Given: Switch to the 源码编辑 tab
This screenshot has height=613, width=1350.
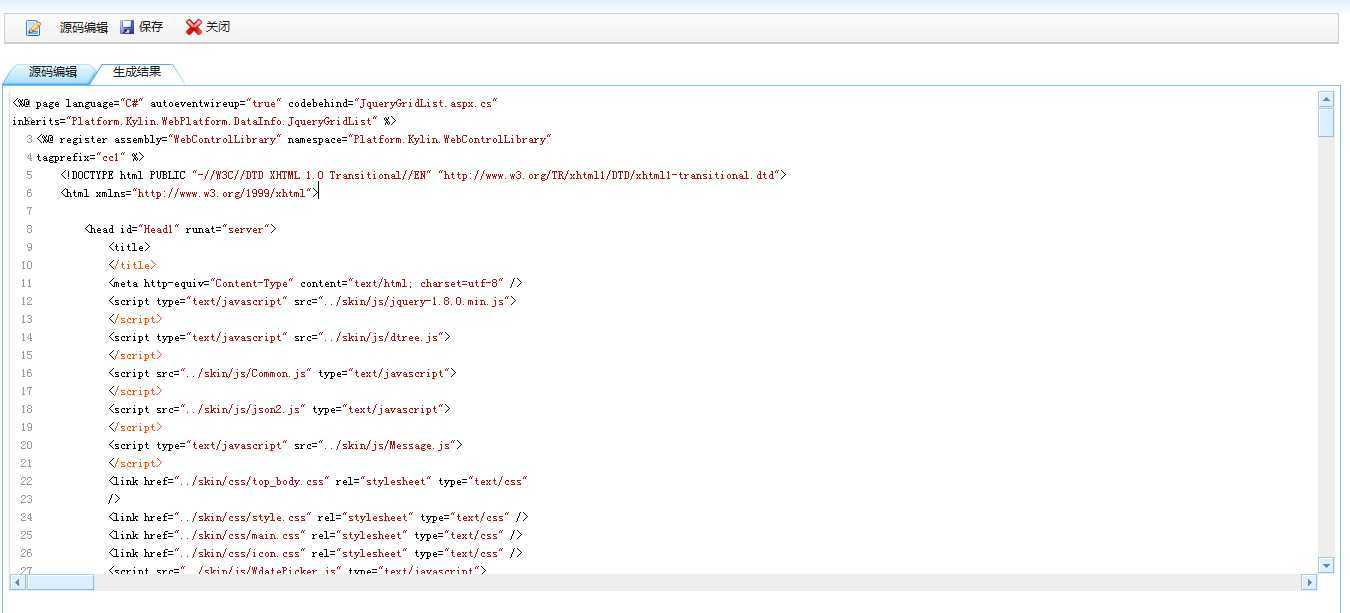Looking at the screenshot, I should pyautogui.click(x=52, y=73).
